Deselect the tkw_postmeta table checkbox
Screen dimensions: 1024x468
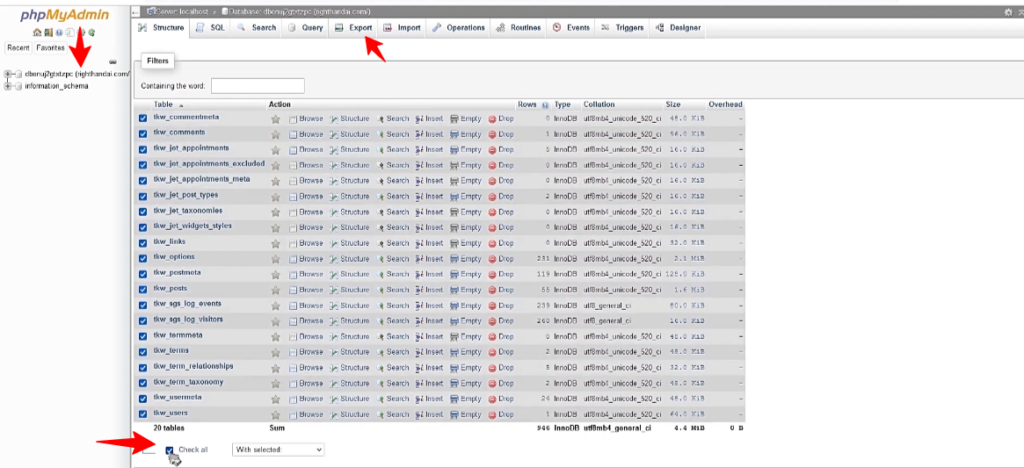143,274
